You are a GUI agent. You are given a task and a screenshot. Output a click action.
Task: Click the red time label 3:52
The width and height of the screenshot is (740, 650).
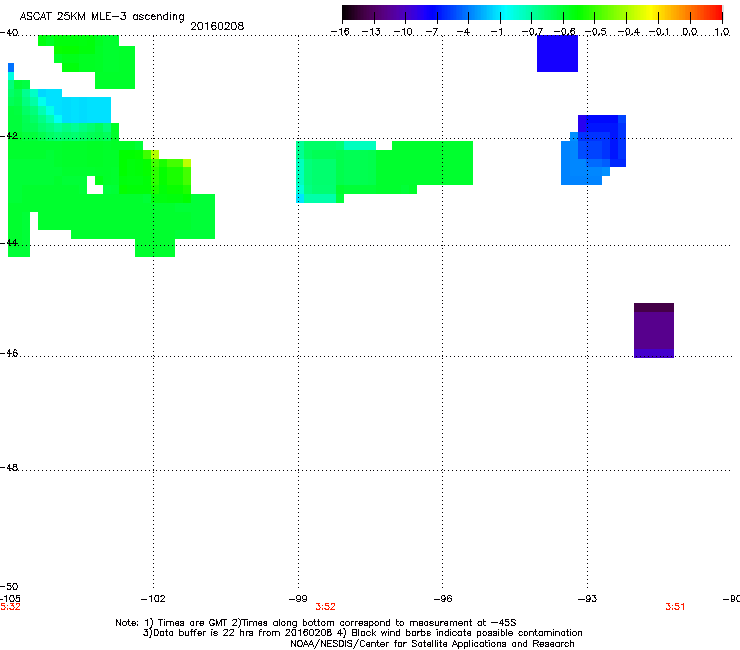326,607
